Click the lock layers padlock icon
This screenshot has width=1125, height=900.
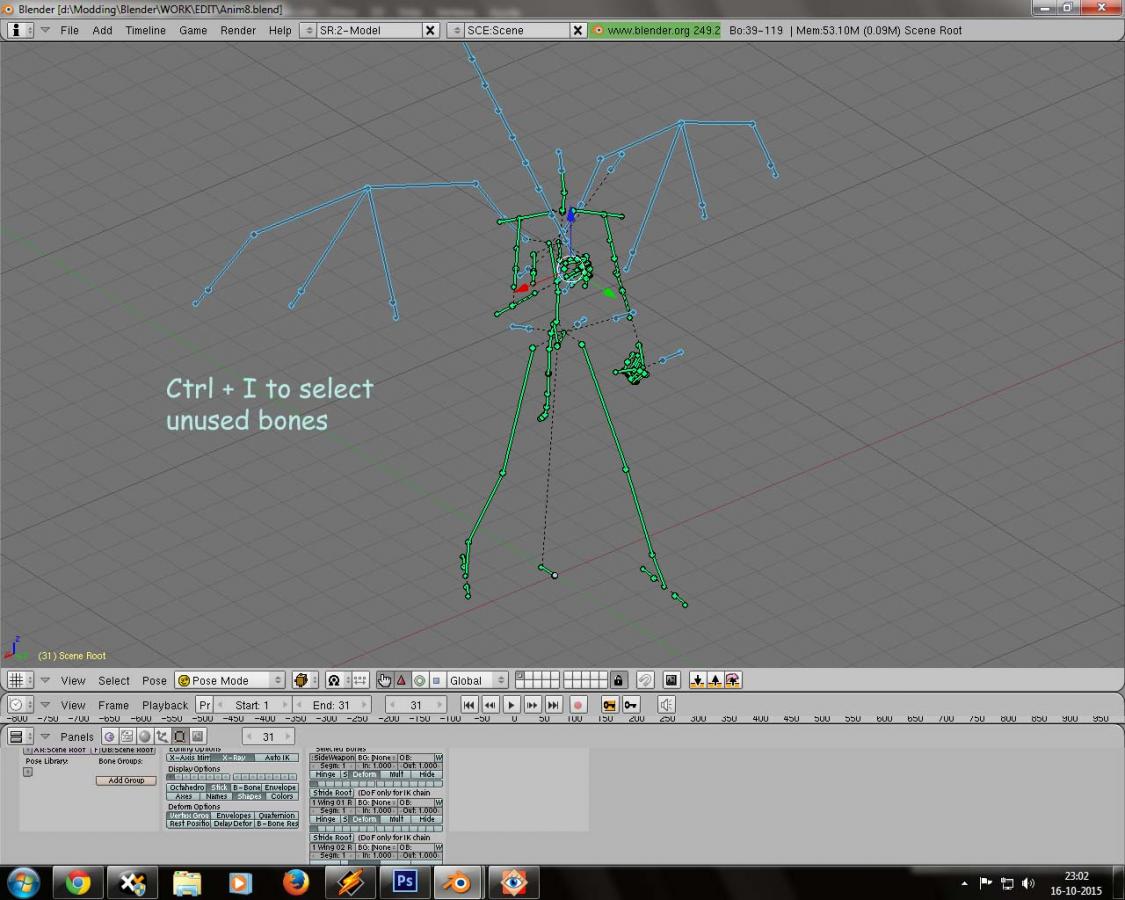(619, 680)
